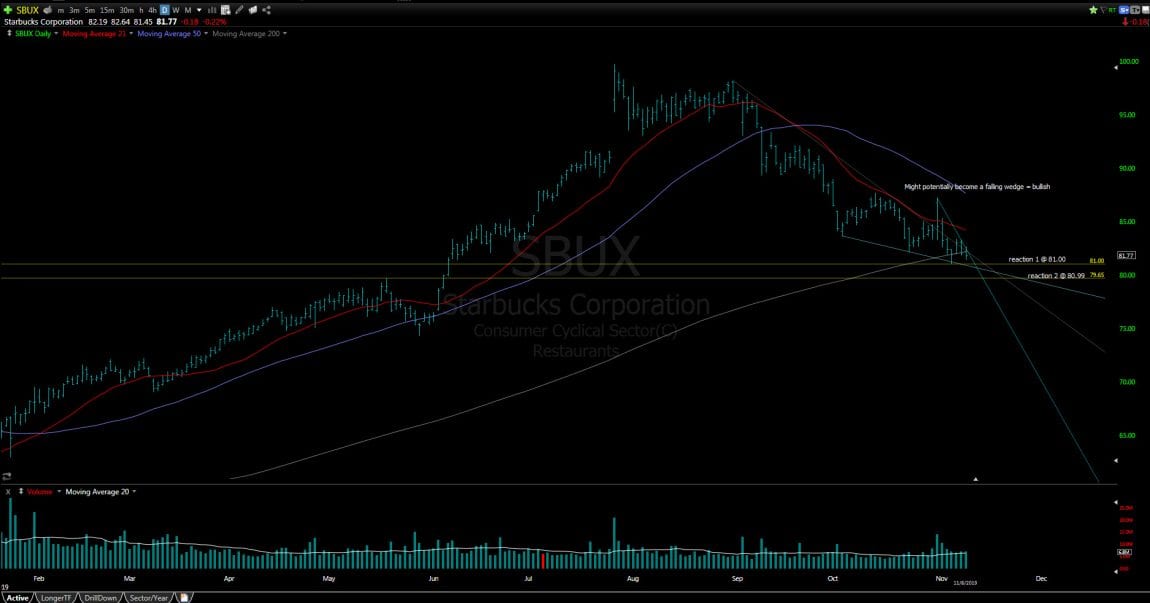This screenshot has width=1150, height=603.
Task: Click the green RT real-time indicator
Action: (x=1112, y=10)
